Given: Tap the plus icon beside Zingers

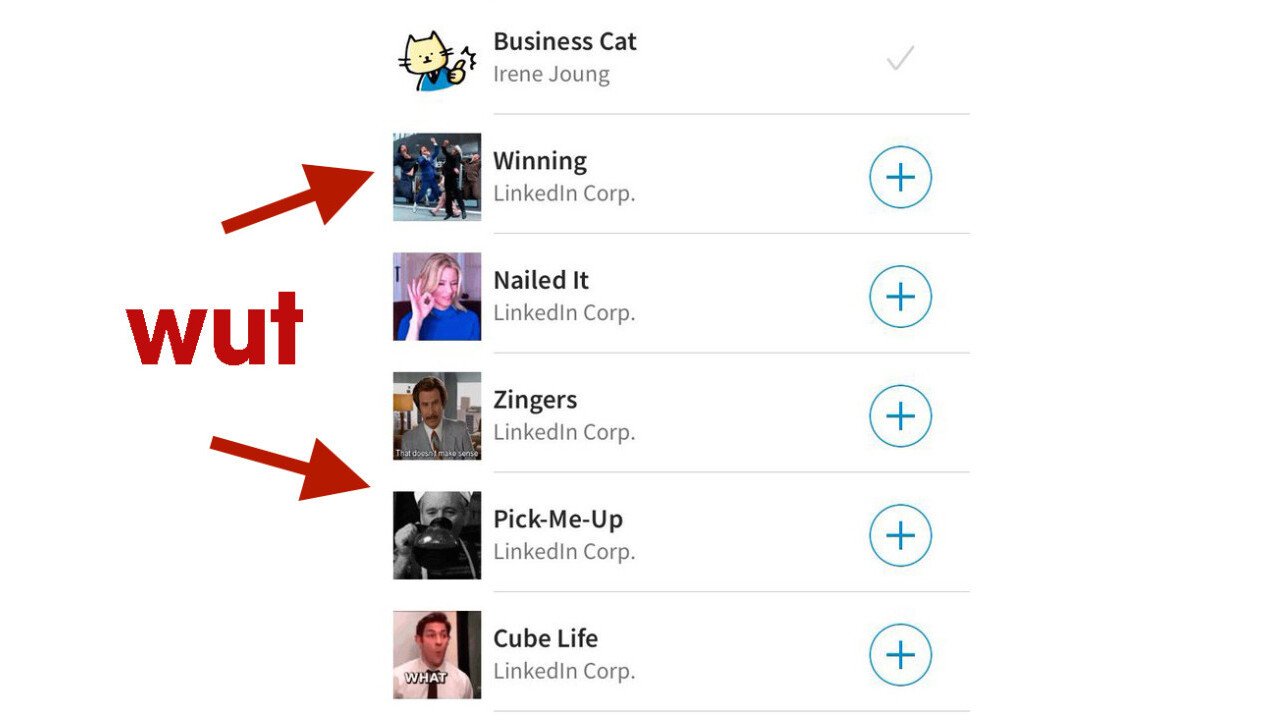Looking at the screenshot, I should (900, 416).
